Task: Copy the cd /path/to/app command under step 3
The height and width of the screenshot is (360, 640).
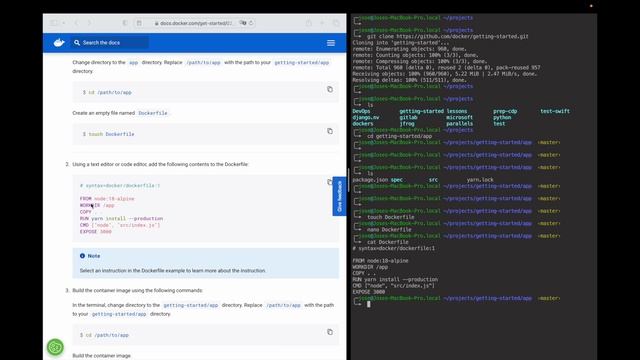Action: tap(330, 332)
